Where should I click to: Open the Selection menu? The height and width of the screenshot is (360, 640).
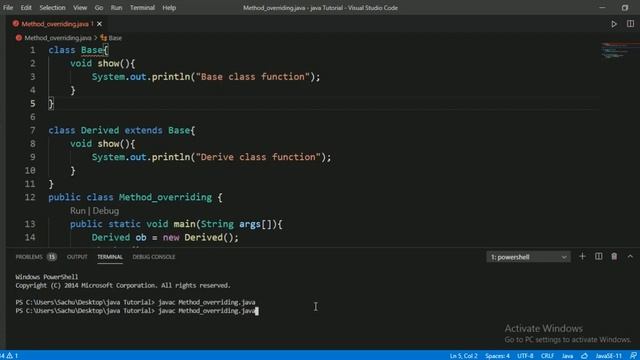pyautogui.click(x=52, y=8)
